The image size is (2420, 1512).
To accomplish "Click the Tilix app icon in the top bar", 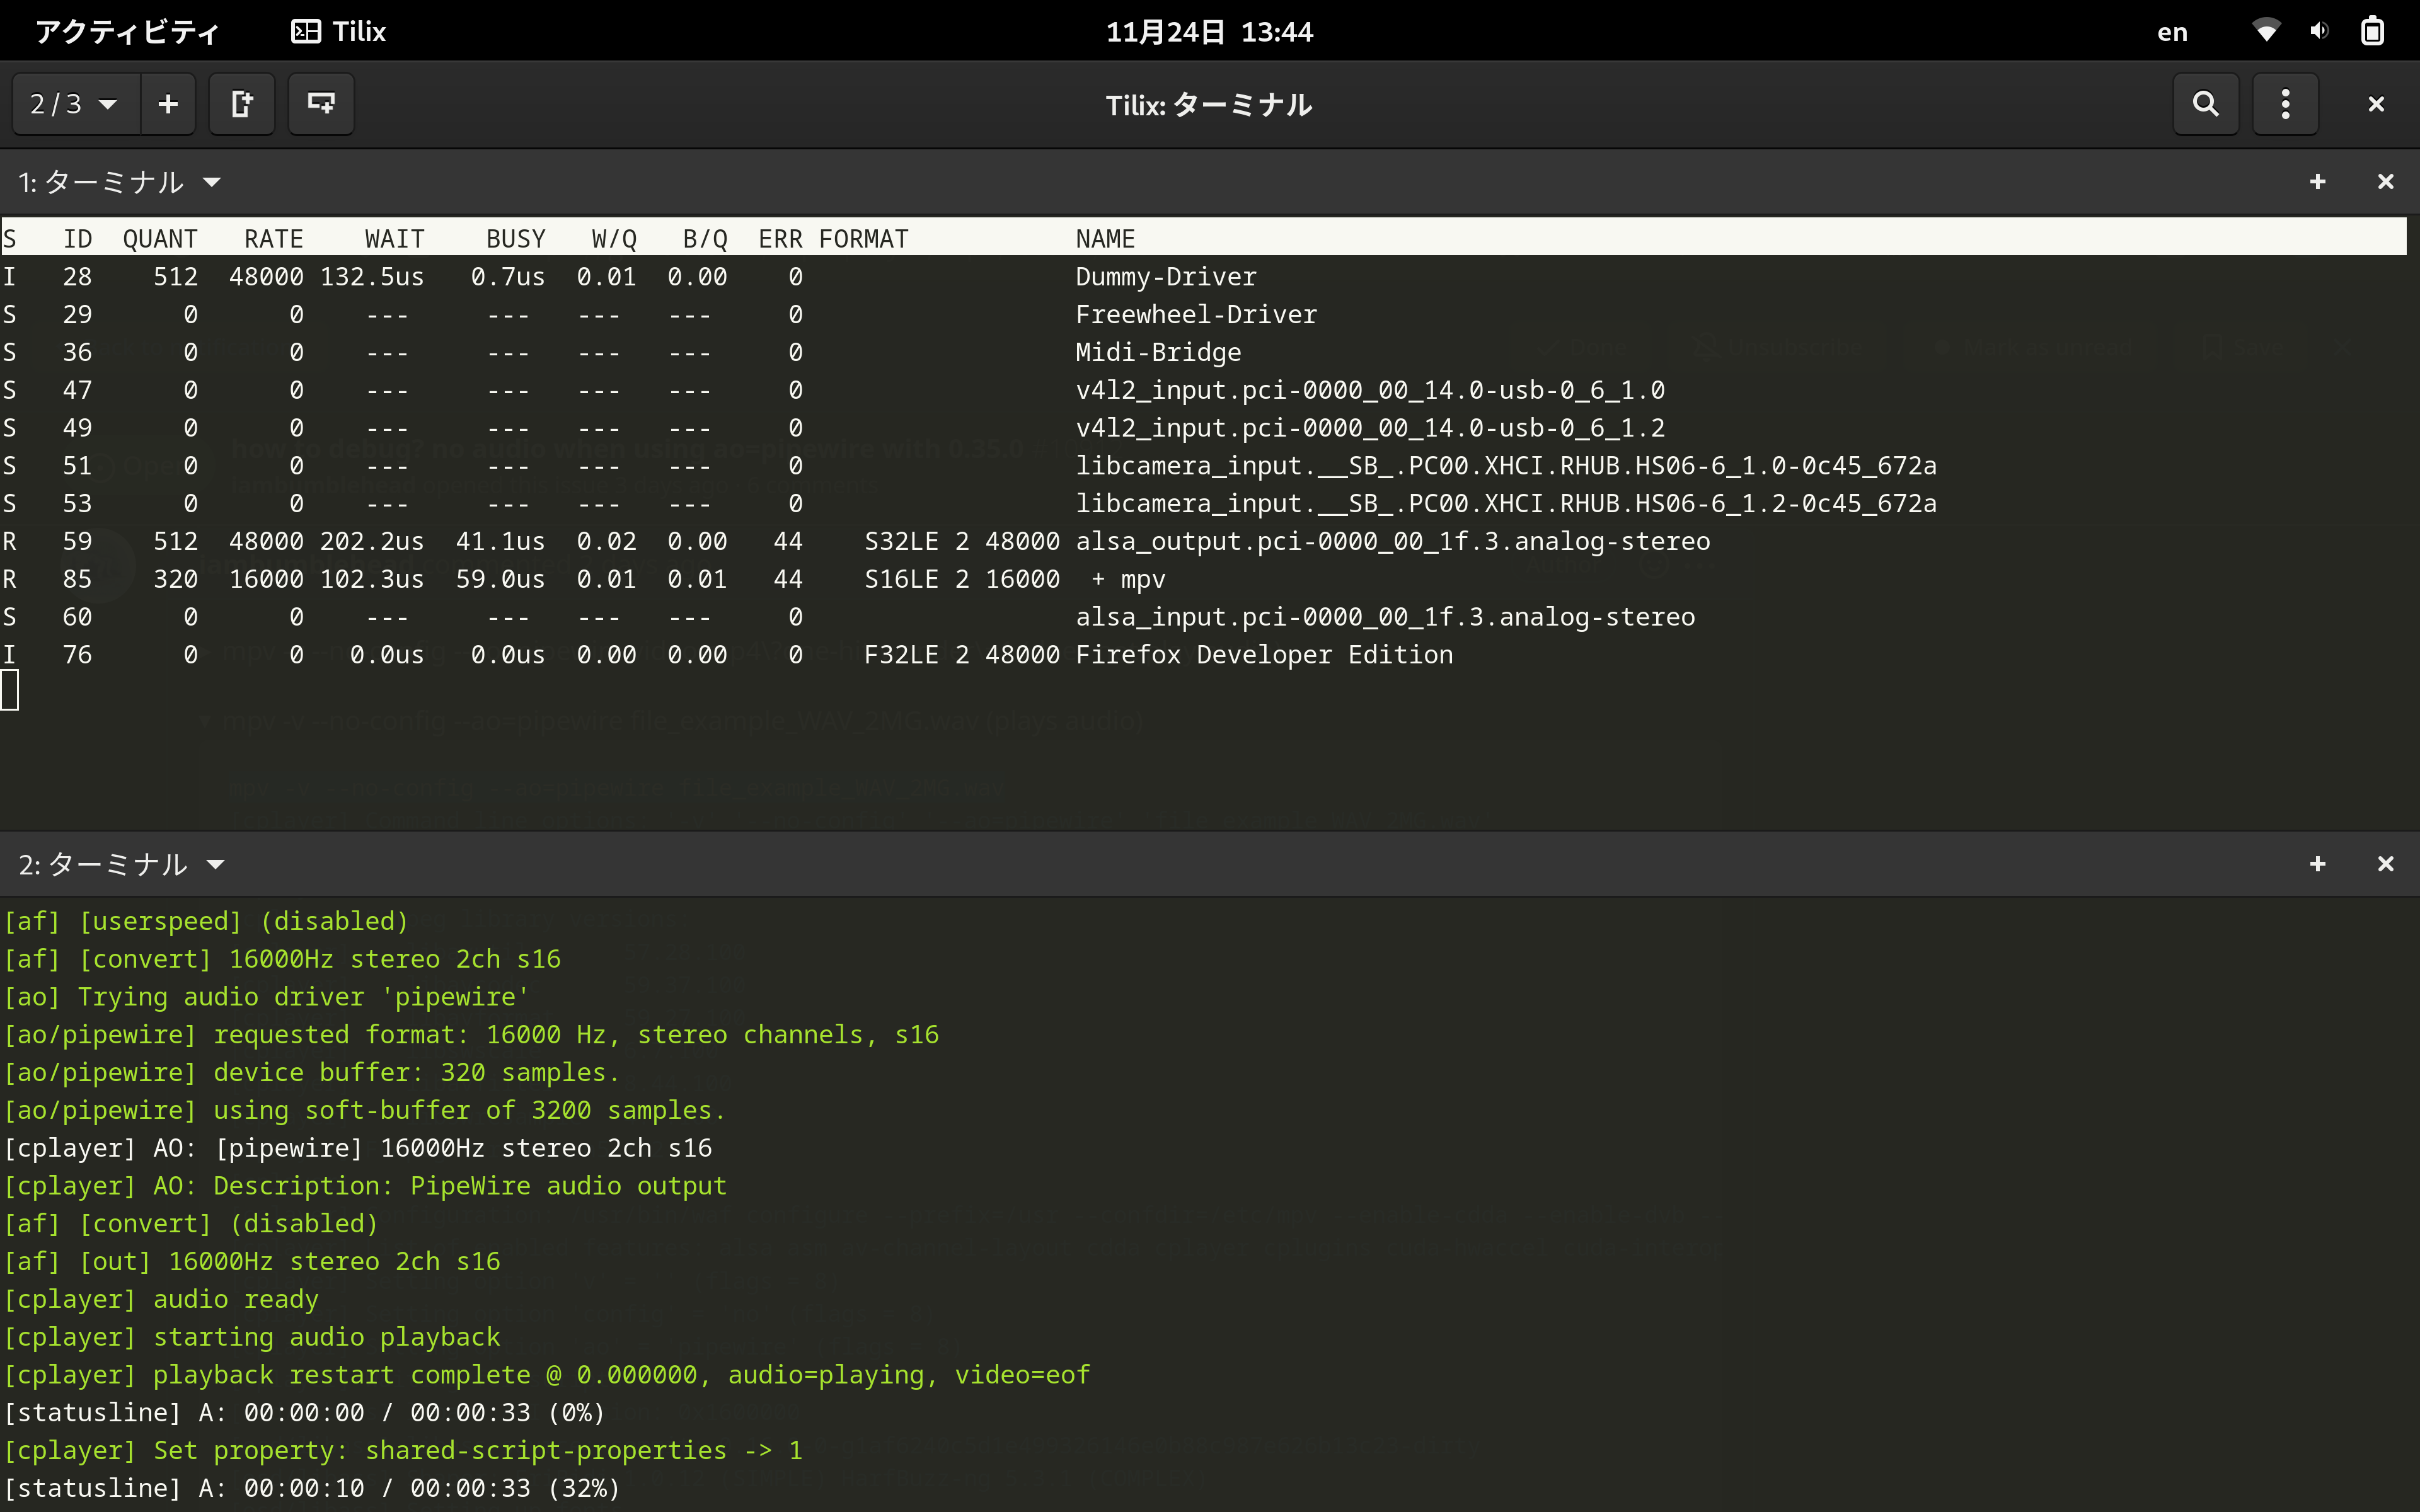I will (306, 31).
